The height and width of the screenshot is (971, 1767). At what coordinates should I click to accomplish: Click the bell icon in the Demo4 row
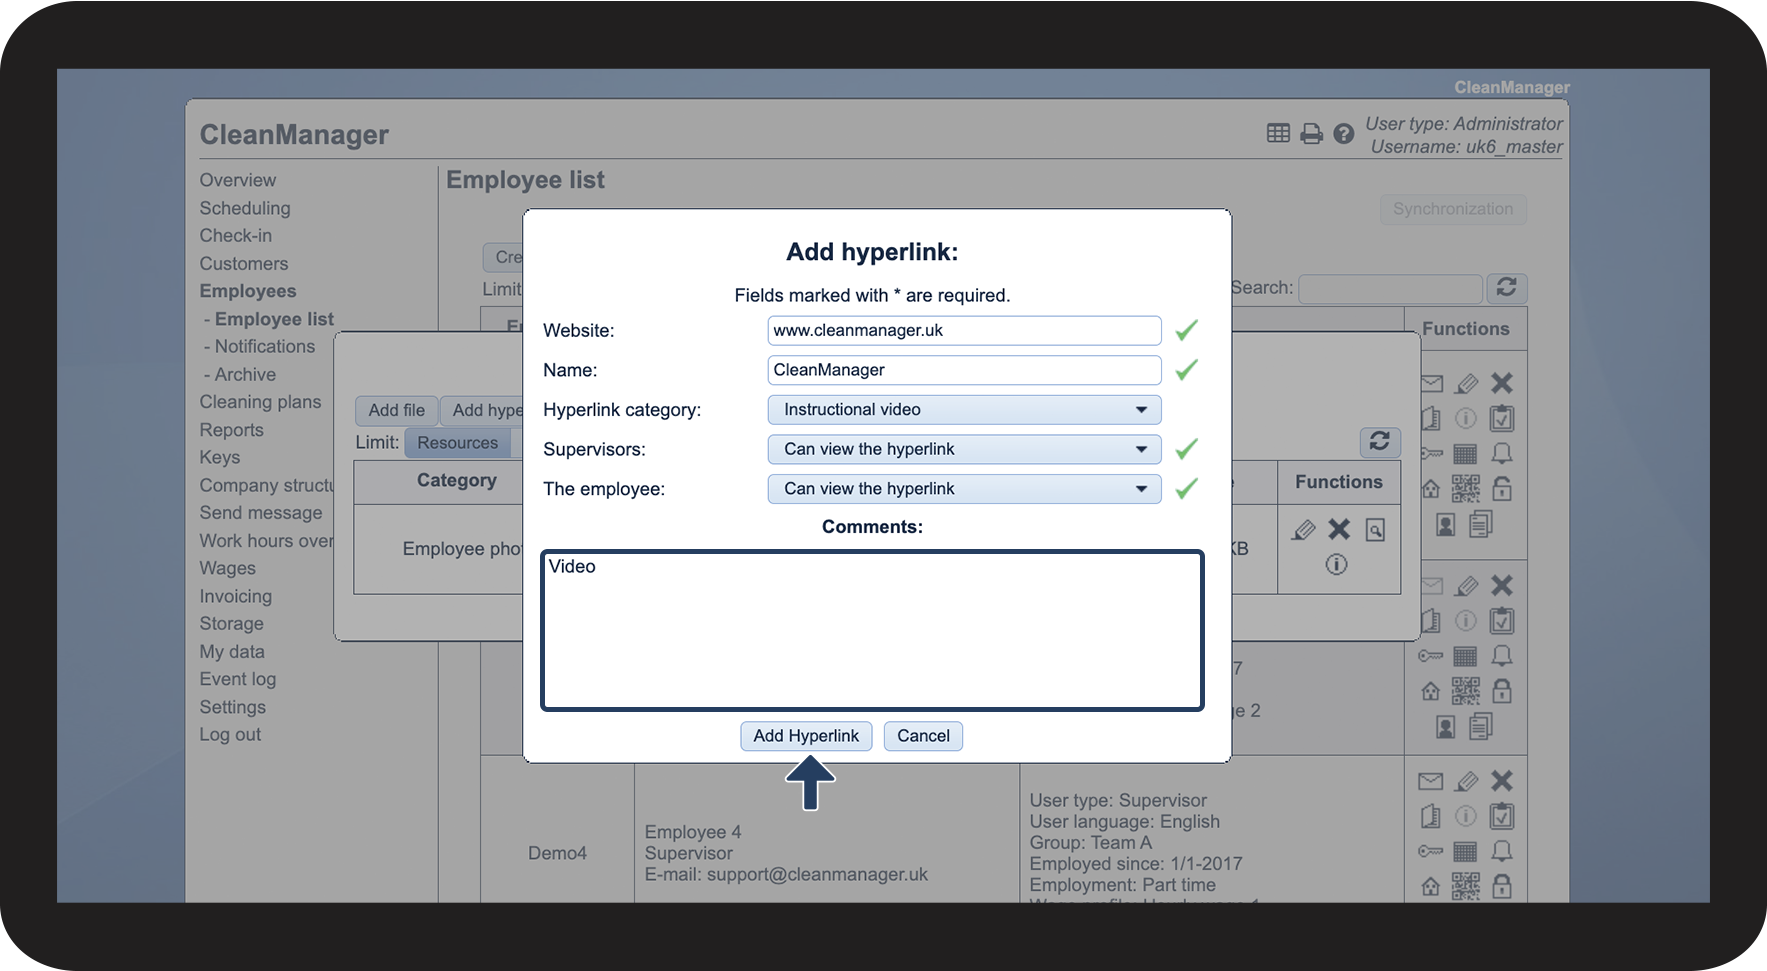1502,852
